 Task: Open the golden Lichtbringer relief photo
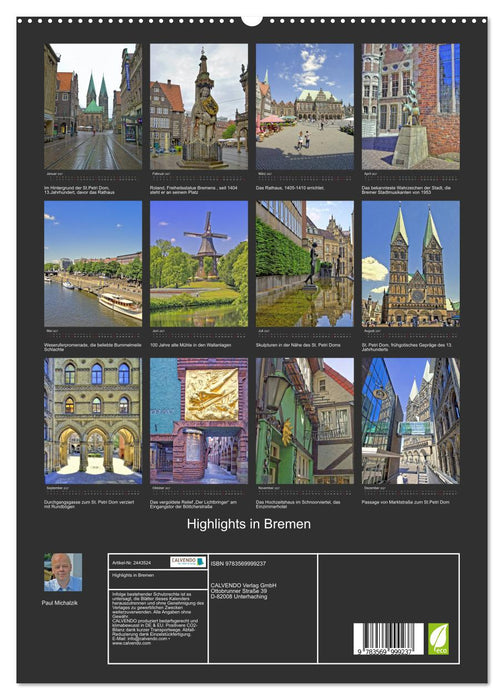point(199,421)
